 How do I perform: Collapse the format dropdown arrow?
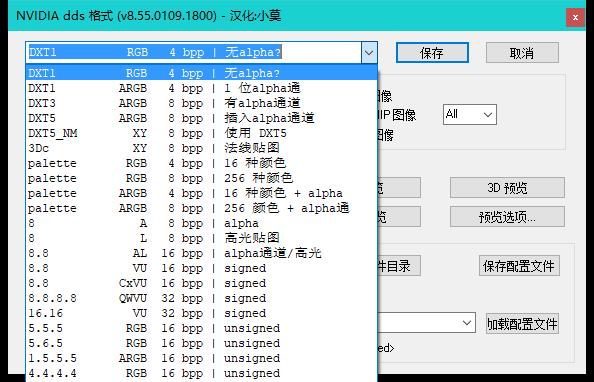point(369,52)
